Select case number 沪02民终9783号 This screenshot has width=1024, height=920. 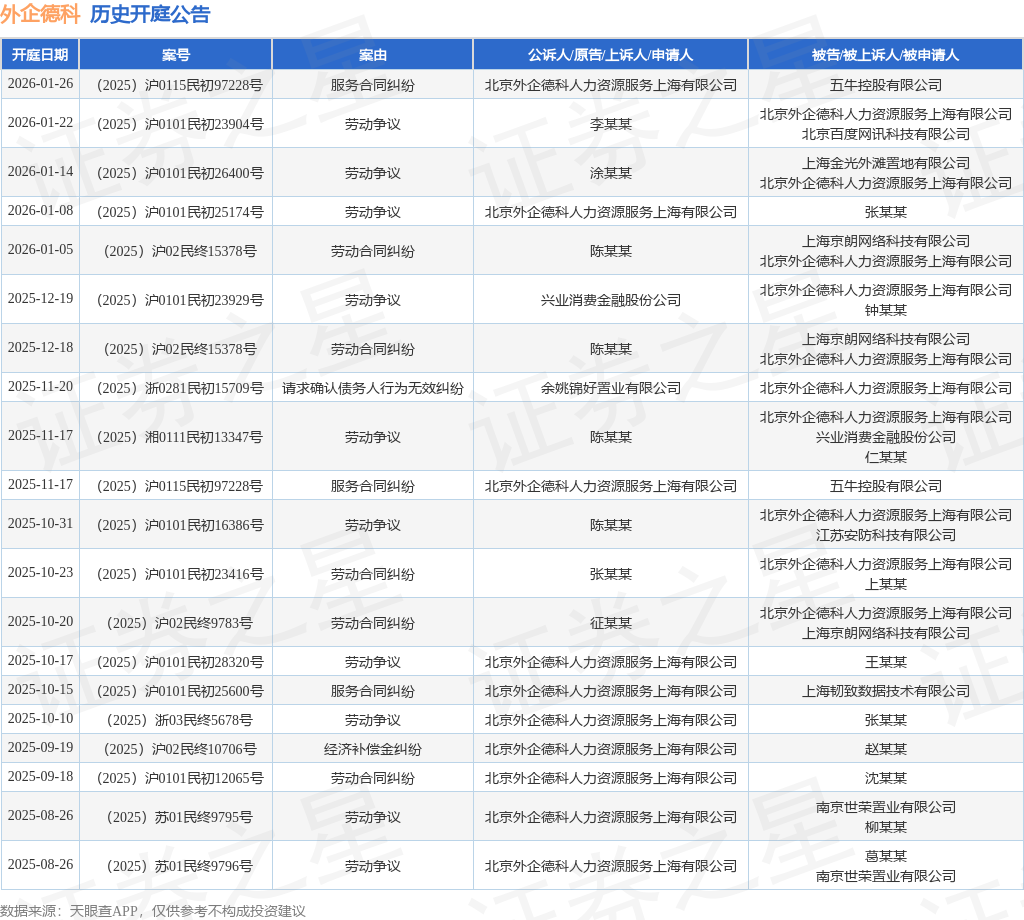(x=180, y=624)
